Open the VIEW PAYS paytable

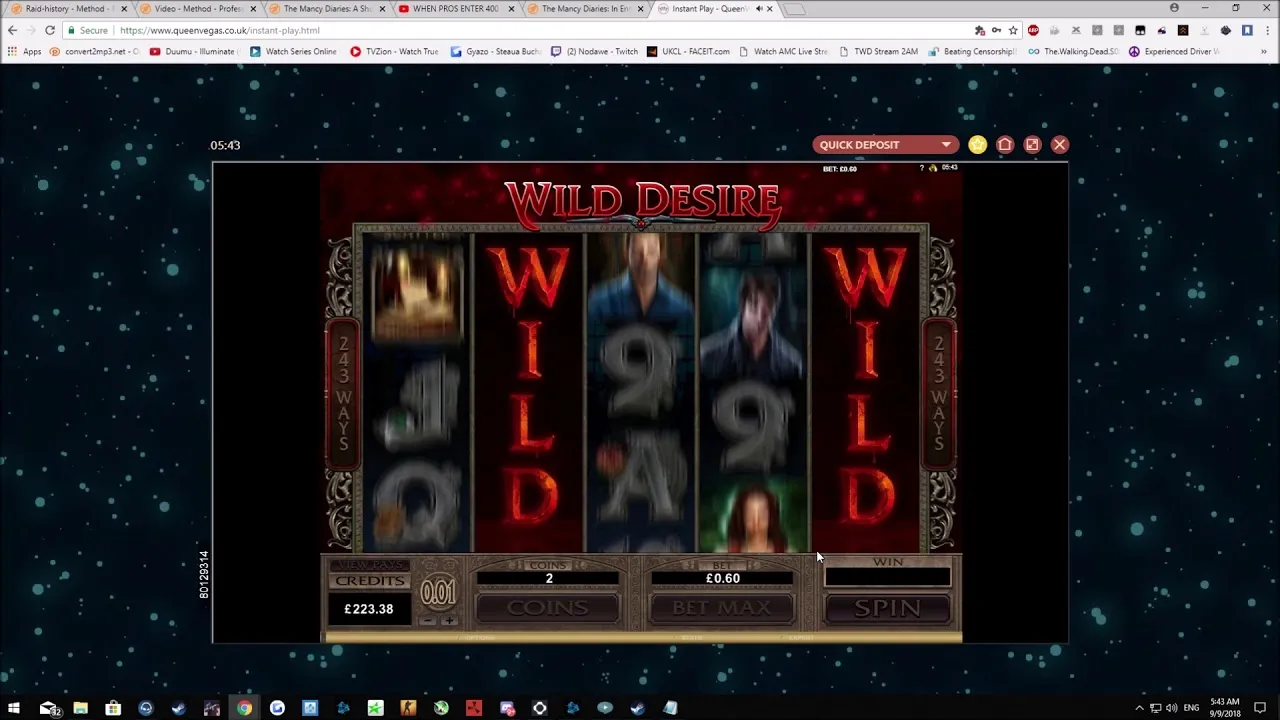tap(369, 565)
